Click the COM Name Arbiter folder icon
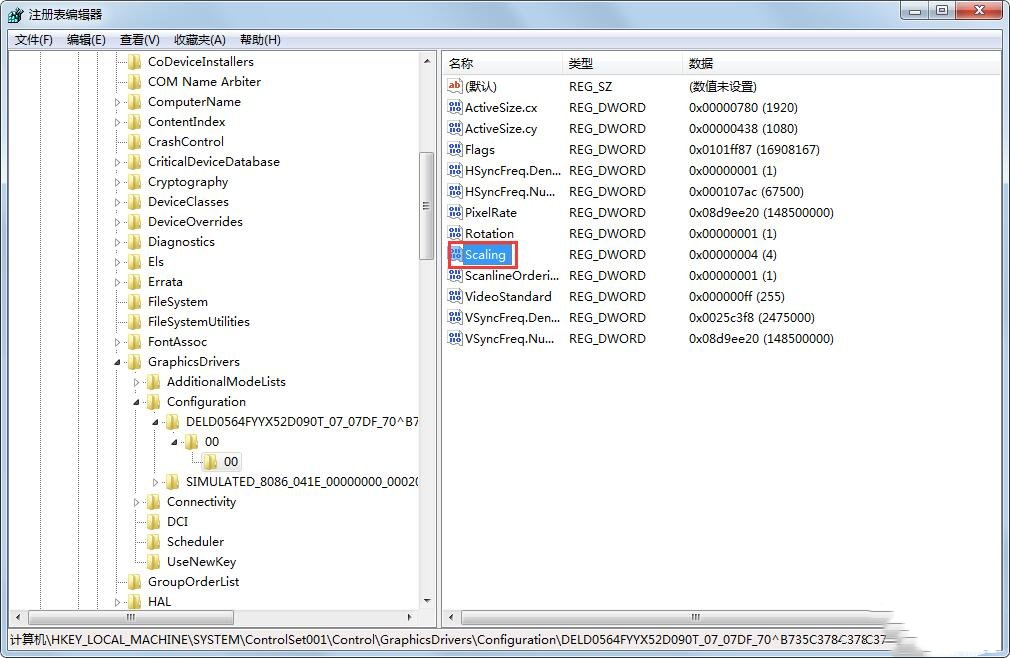This screenshot has height=658, width=1010. pos(135,82)
